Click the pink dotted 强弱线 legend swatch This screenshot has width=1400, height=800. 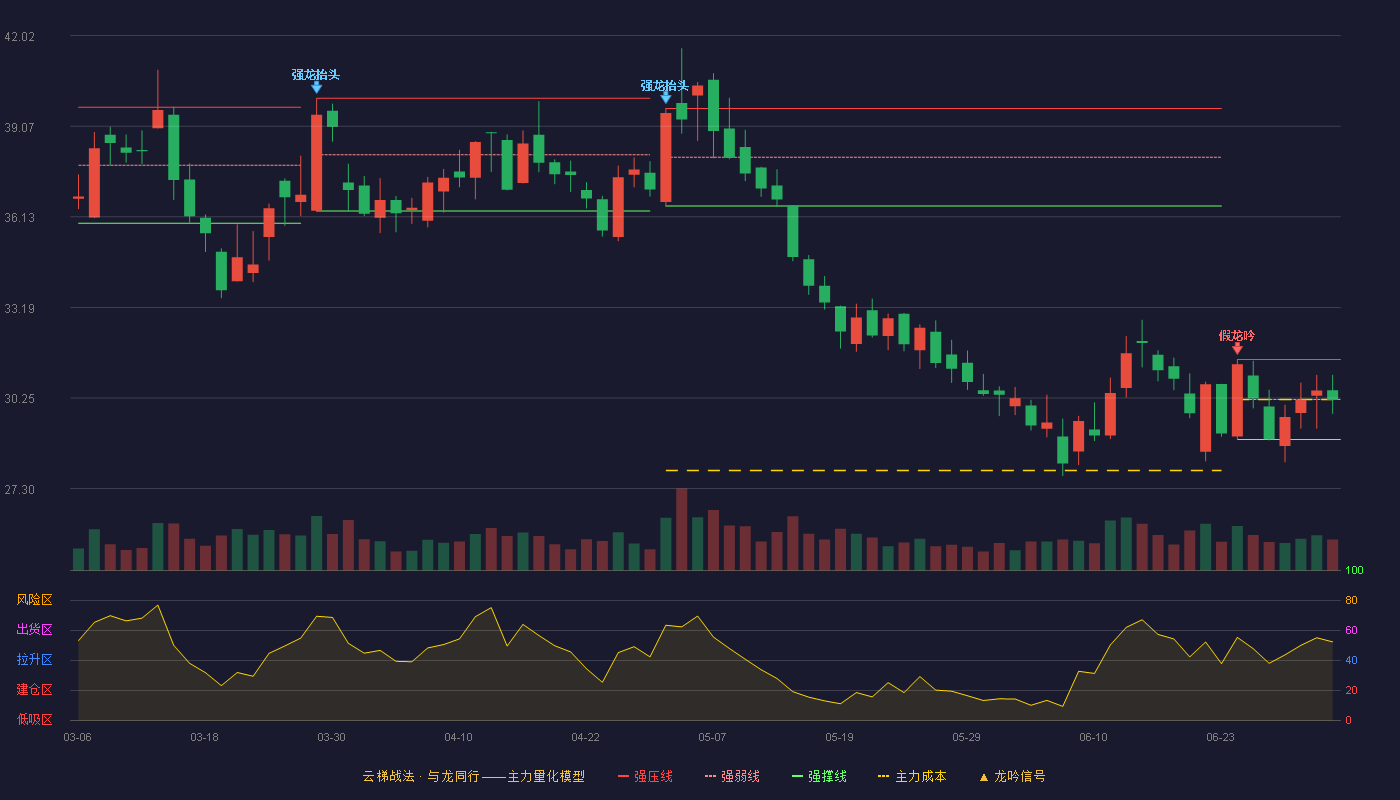[711, 776]
